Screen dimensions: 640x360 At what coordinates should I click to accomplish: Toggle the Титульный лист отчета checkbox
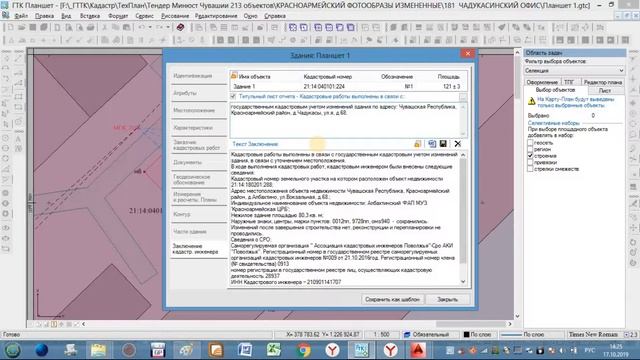233,96
